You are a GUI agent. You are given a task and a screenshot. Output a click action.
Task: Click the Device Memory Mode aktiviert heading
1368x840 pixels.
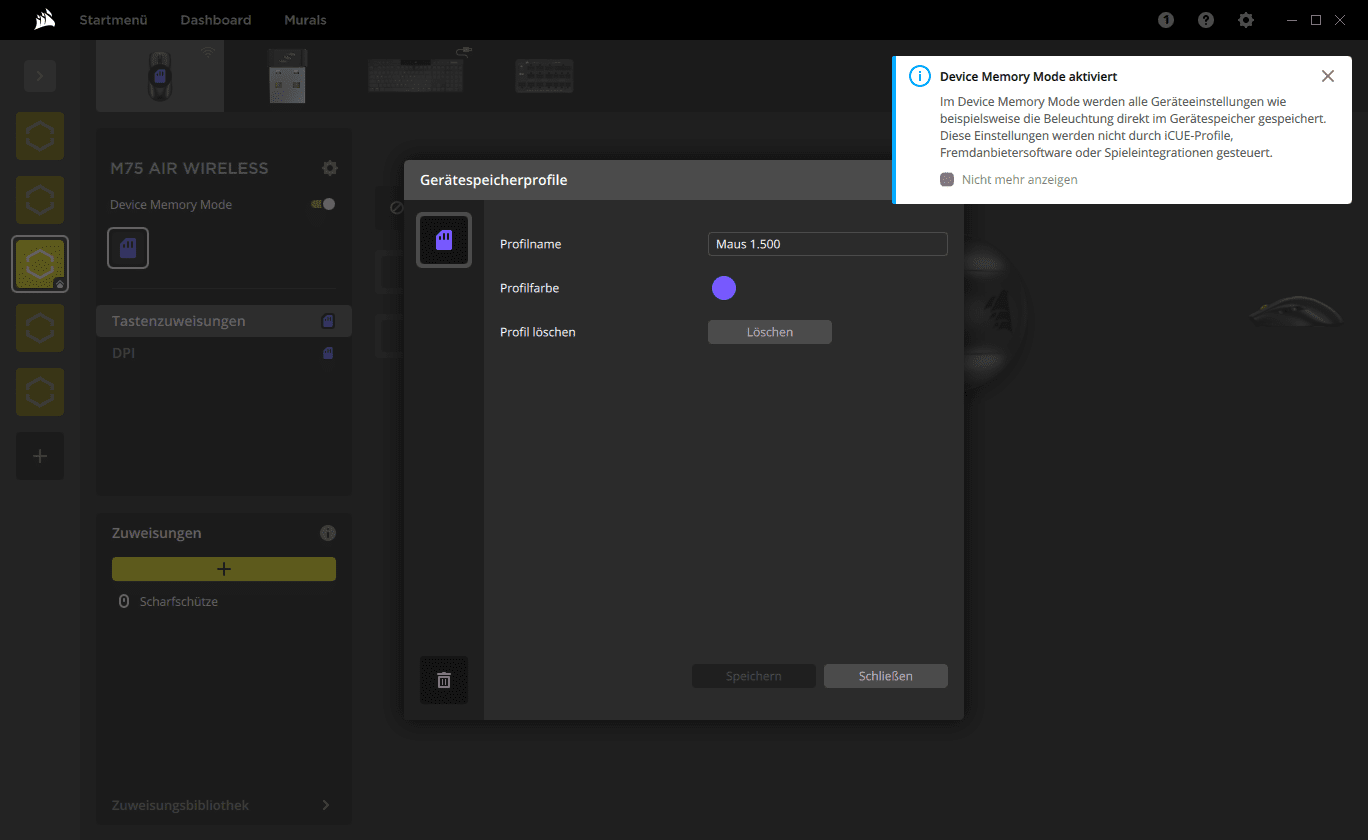pos(1028,76)
